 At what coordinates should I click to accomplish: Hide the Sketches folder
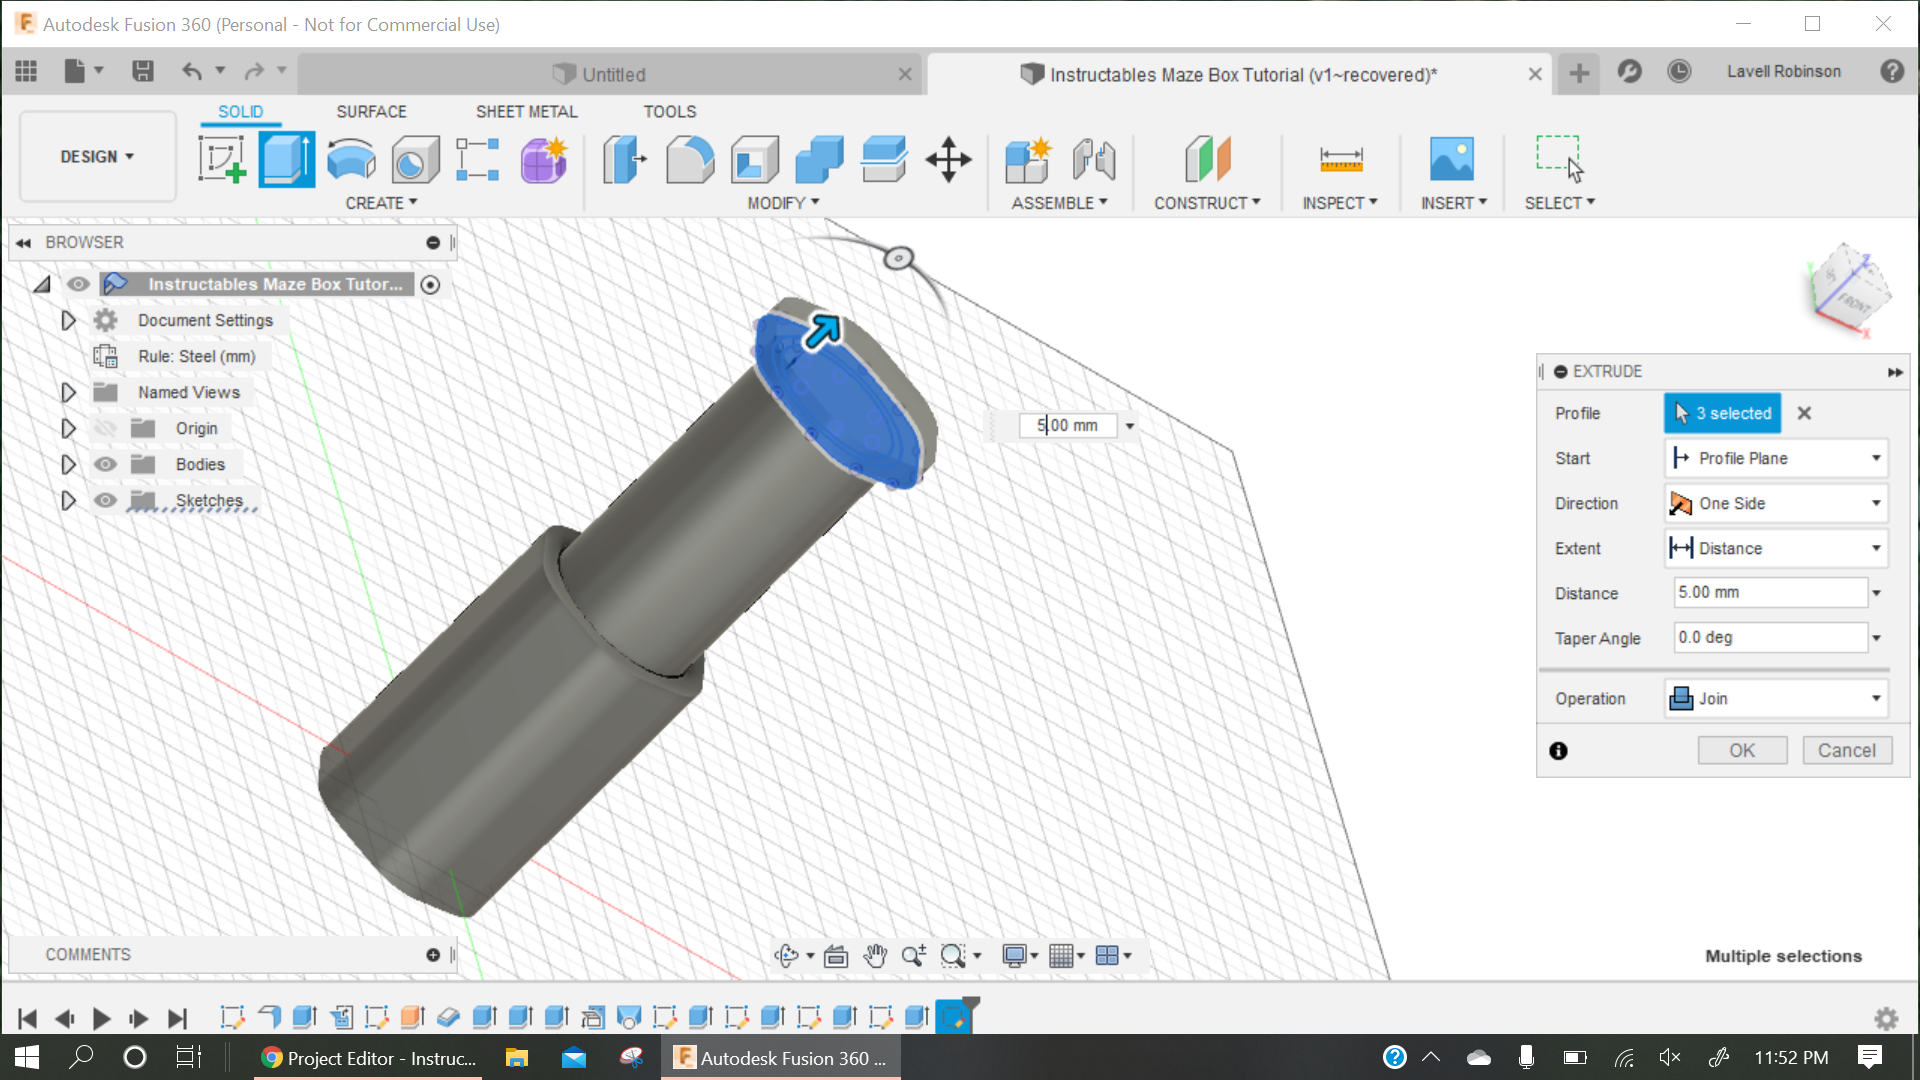point(105,500)
